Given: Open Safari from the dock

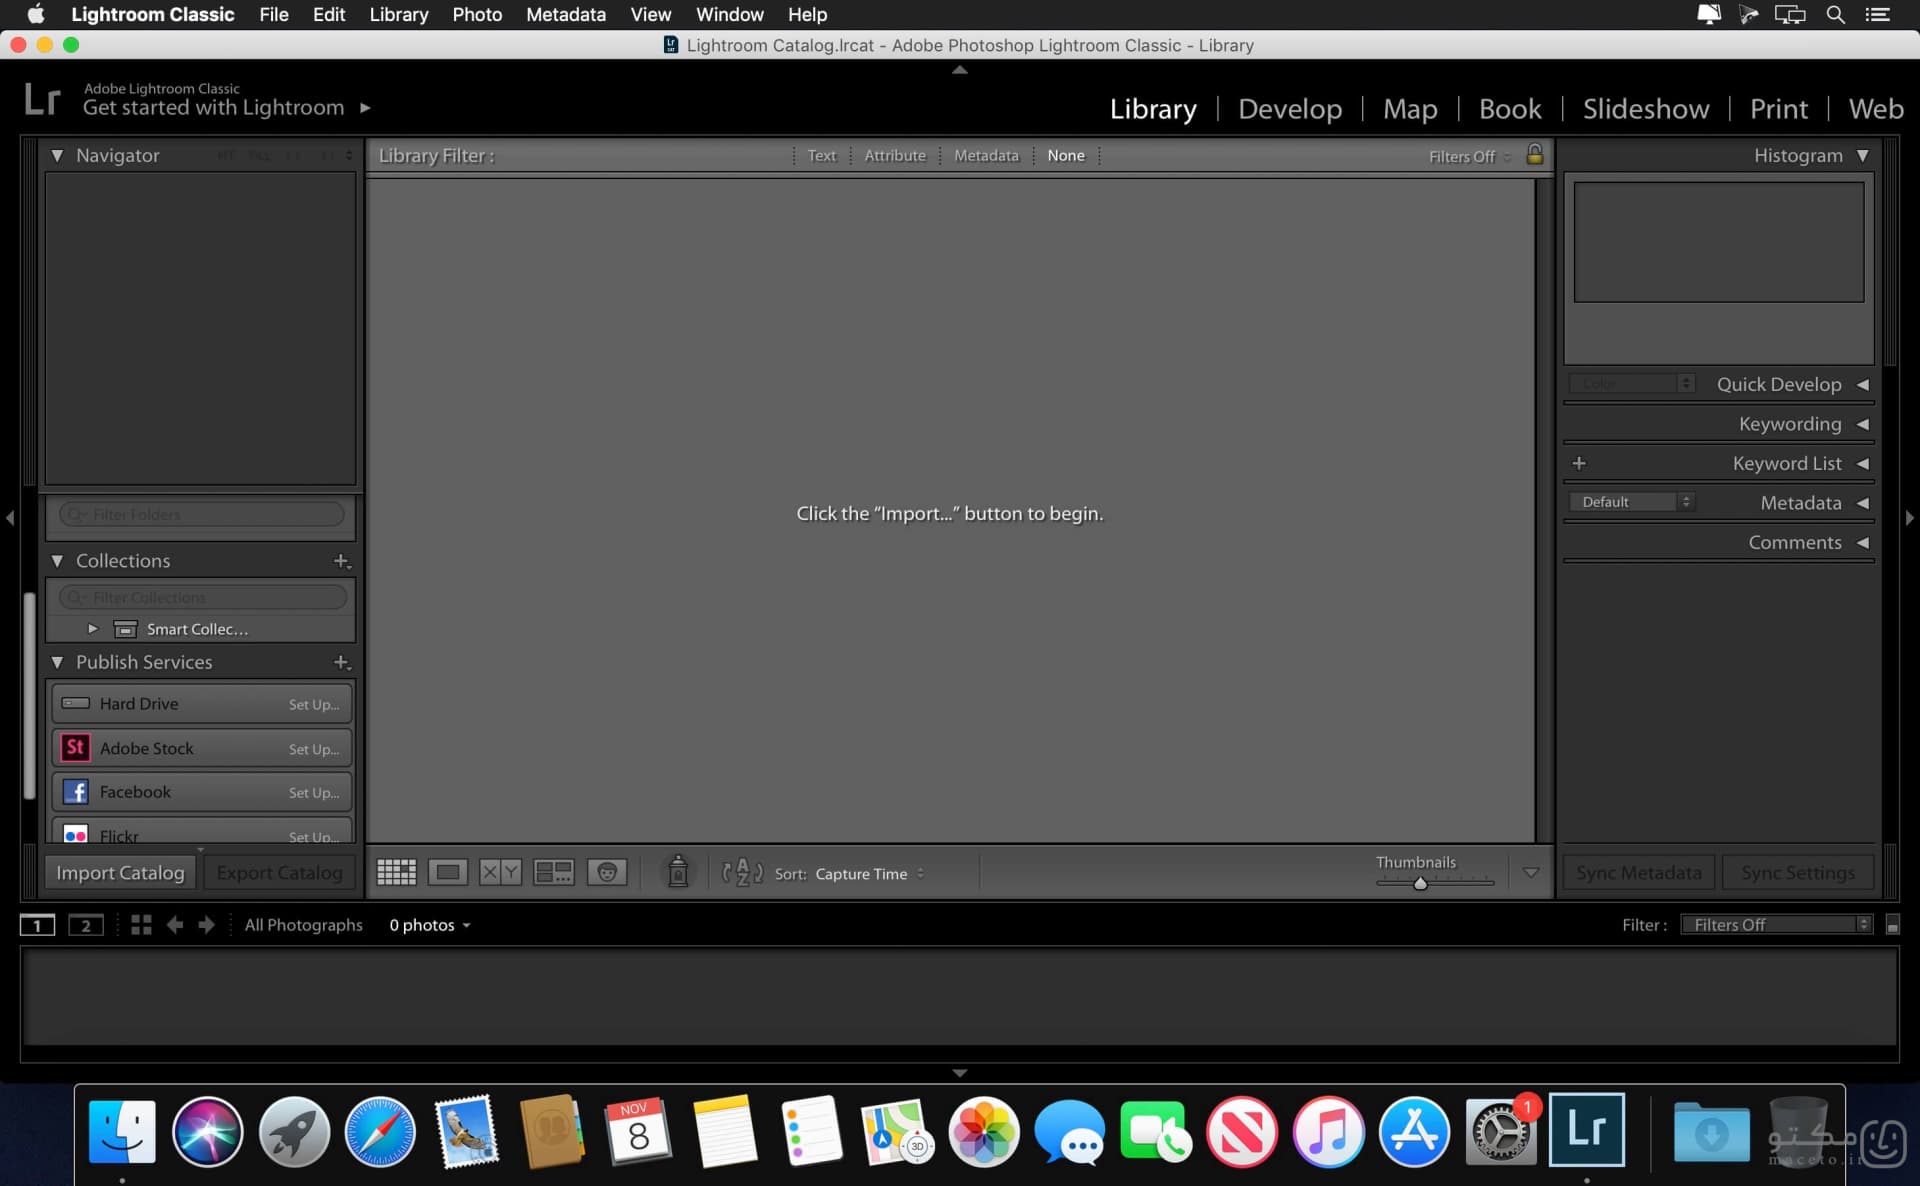Looking at the screenshot, I should pos(380,1132).
